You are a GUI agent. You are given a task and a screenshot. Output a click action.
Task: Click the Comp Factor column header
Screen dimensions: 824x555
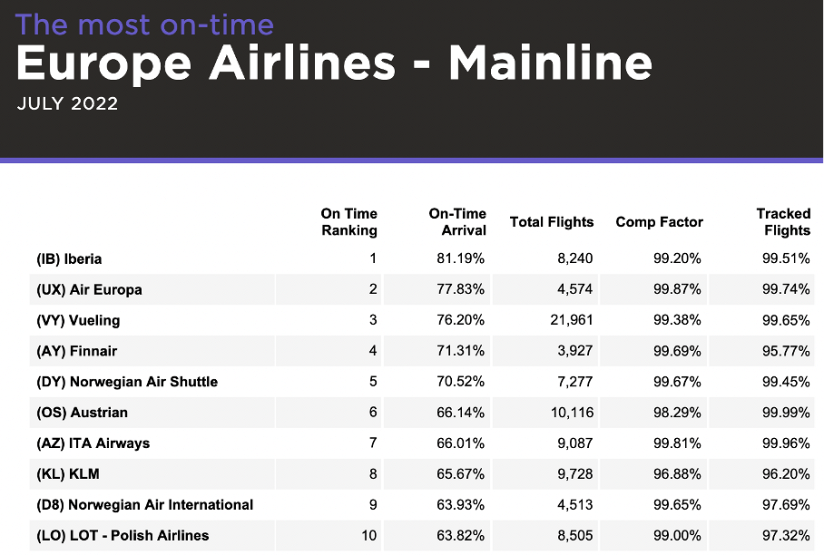click(659, 222)
